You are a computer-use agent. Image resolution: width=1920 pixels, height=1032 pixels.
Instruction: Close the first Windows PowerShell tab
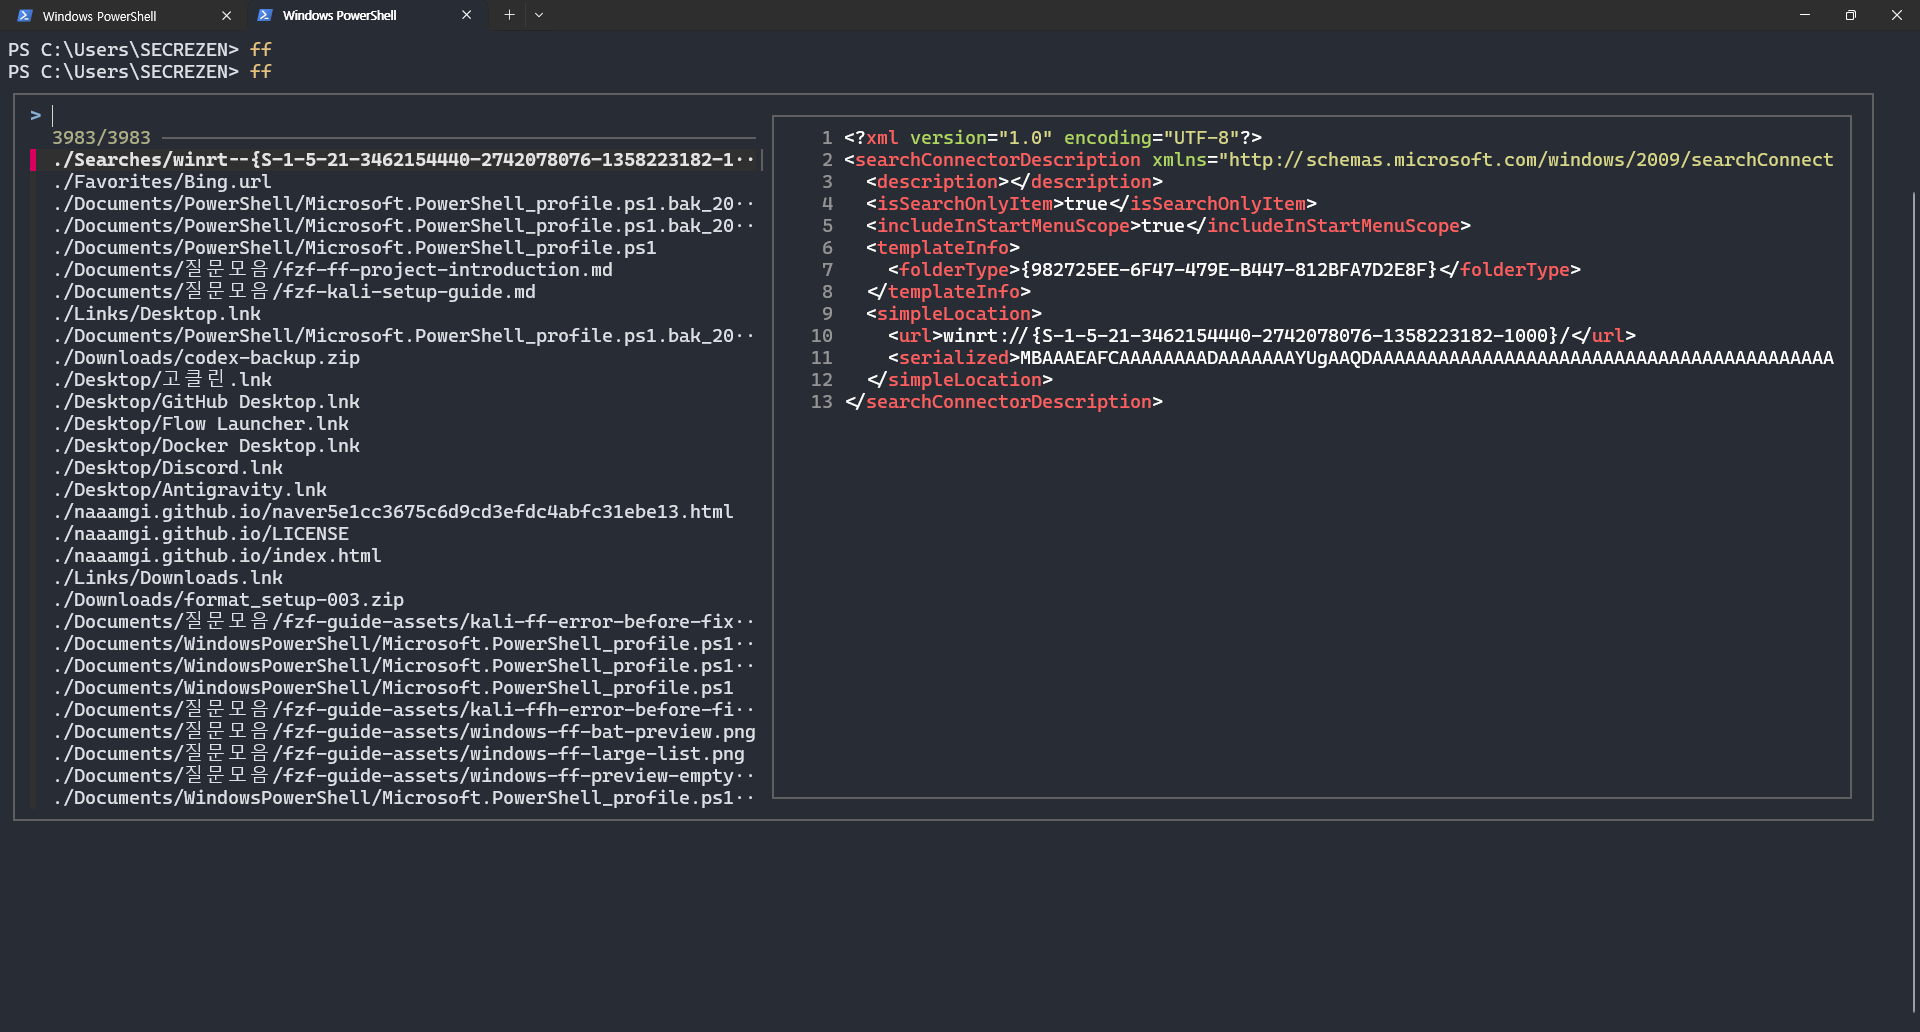[x=226, y=16]
